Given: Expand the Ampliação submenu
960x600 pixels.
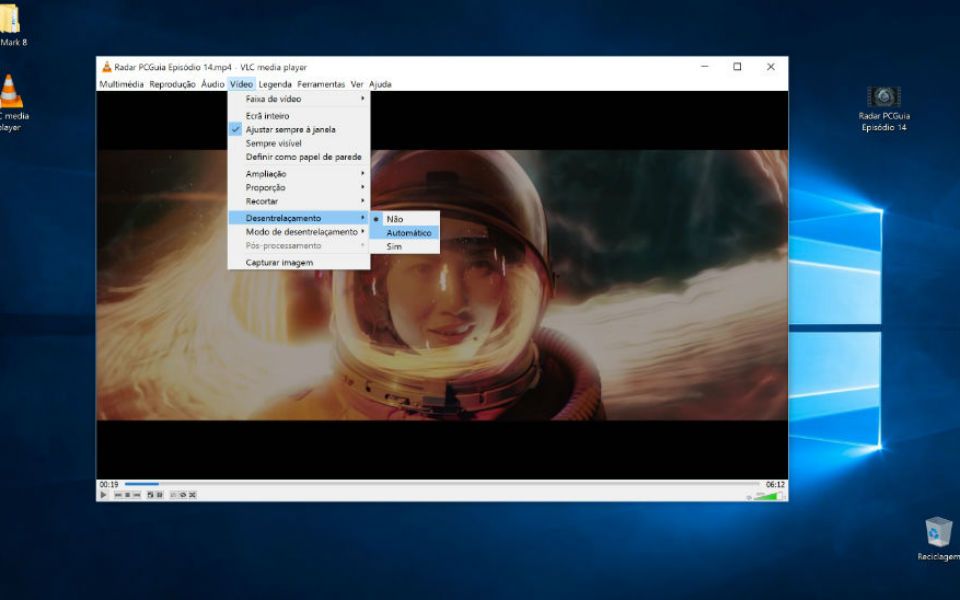Looking at the screenshot, I should (x=299, y=174).
